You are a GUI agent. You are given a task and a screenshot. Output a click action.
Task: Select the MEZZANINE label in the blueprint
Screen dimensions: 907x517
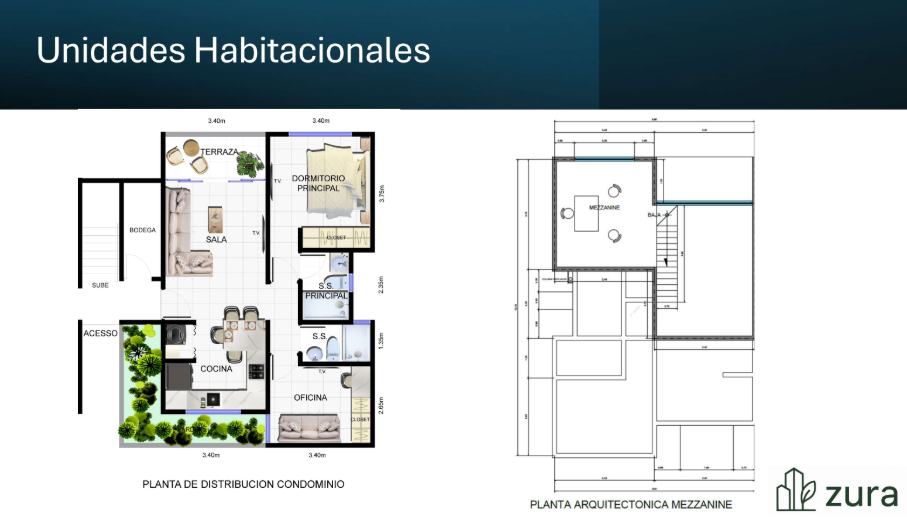point(604,207)
